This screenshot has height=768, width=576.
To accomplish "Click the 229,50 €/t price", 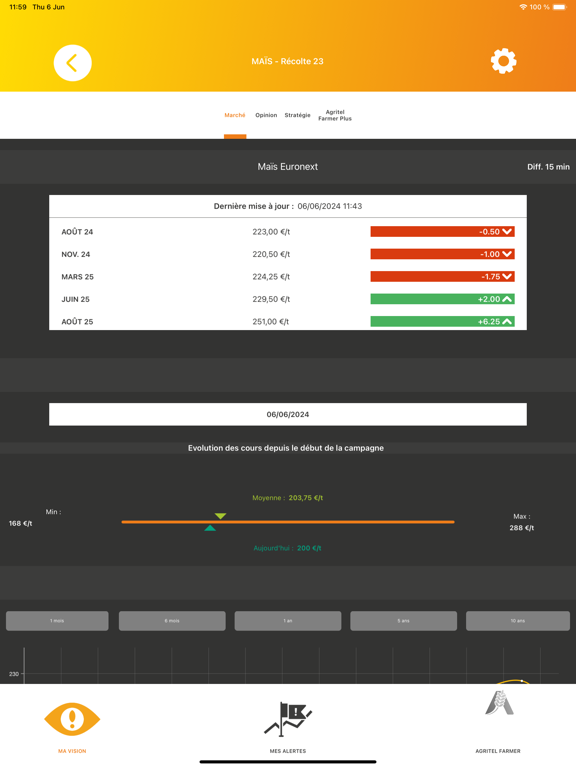I will click(x=271, y=299).
